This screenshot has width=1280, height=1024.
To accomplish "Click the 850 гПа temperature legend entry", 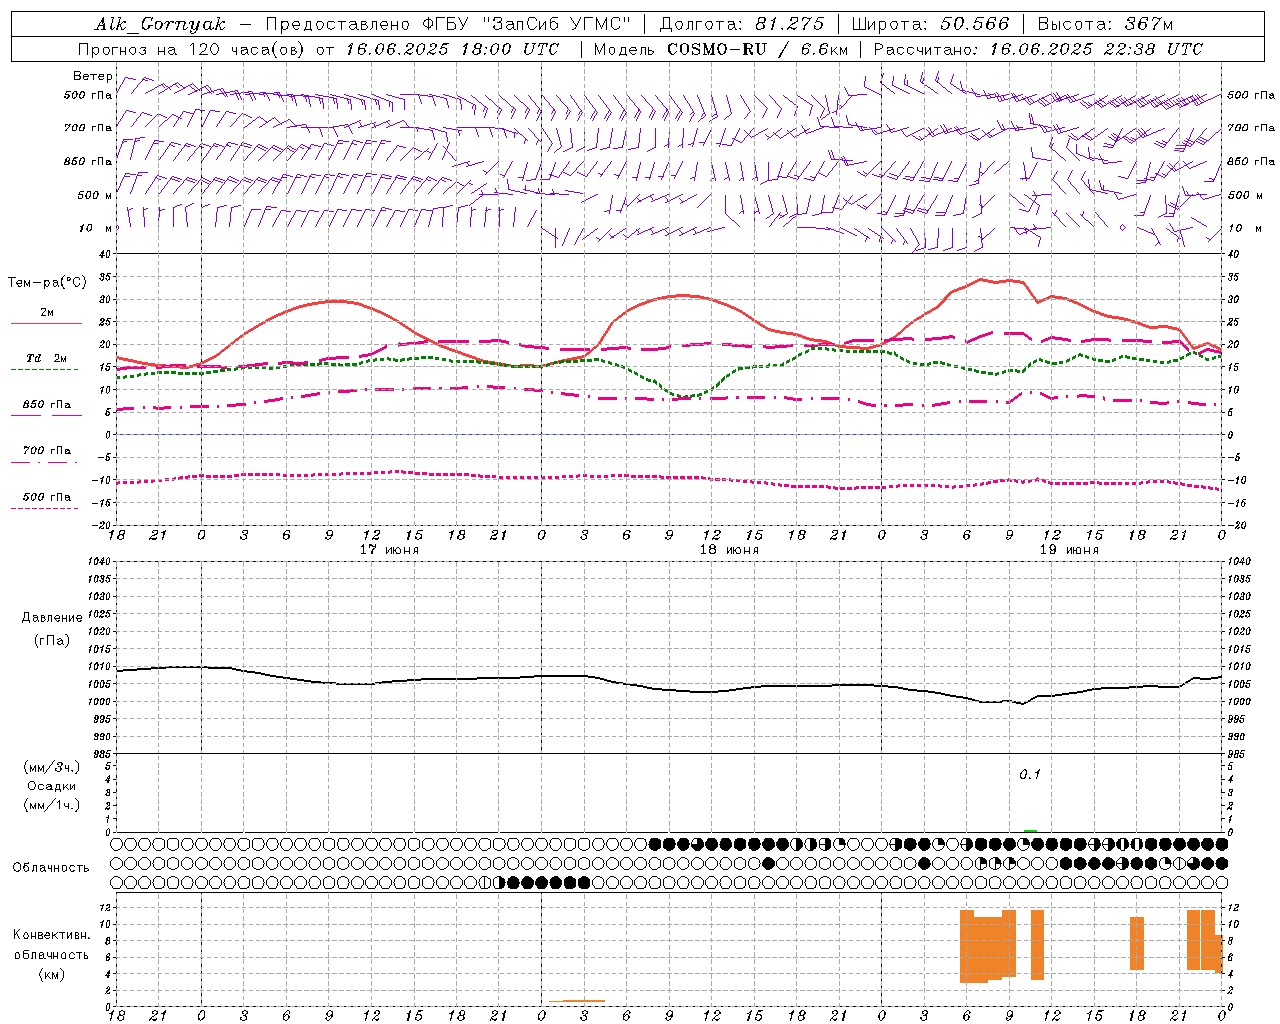I will [x=47, y=405].
